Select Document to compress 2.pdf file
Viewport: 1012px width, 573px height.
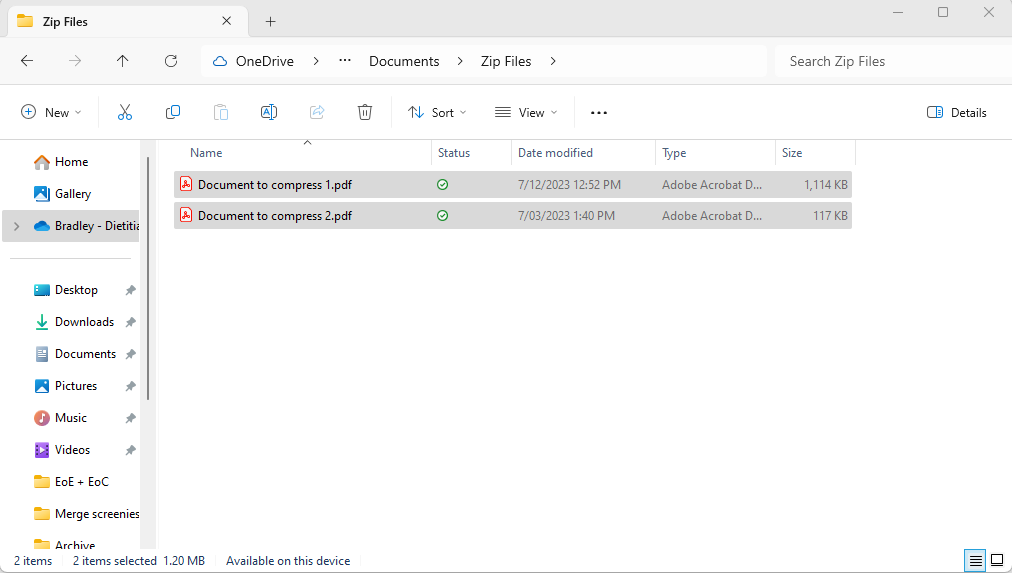coord(275,216)
